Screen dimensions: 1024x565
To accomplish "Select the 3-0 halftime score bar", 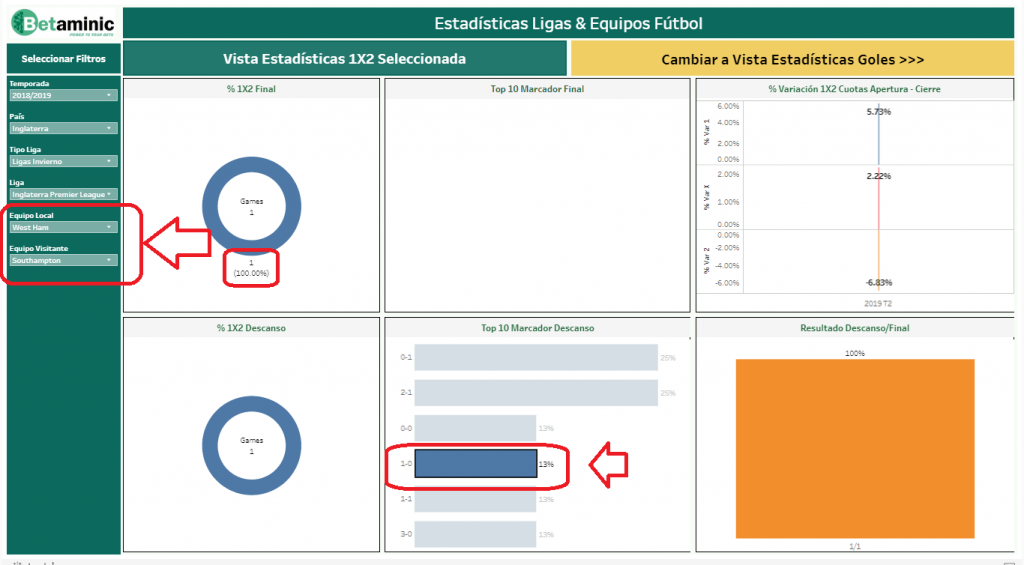I will (475, 534).
